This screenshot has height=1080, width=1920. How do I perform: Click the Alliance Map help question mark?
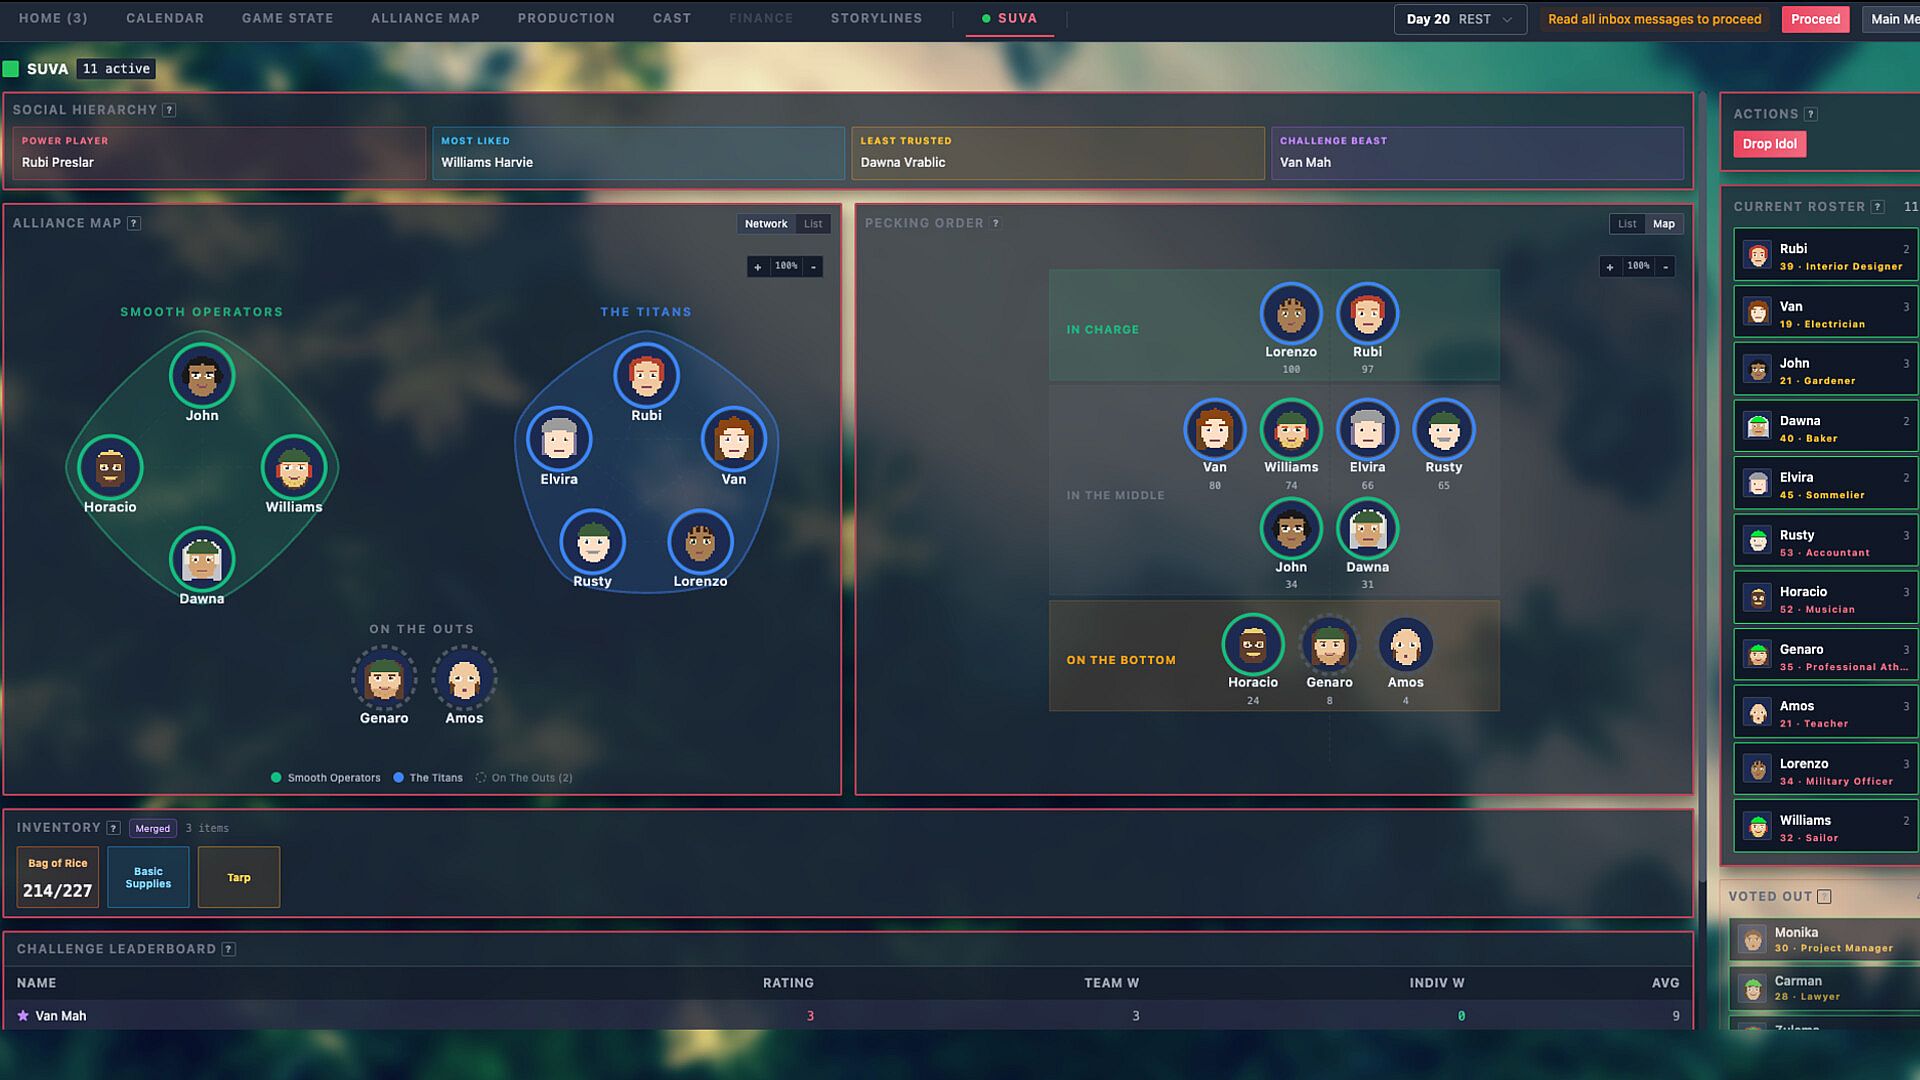(134, 223)
